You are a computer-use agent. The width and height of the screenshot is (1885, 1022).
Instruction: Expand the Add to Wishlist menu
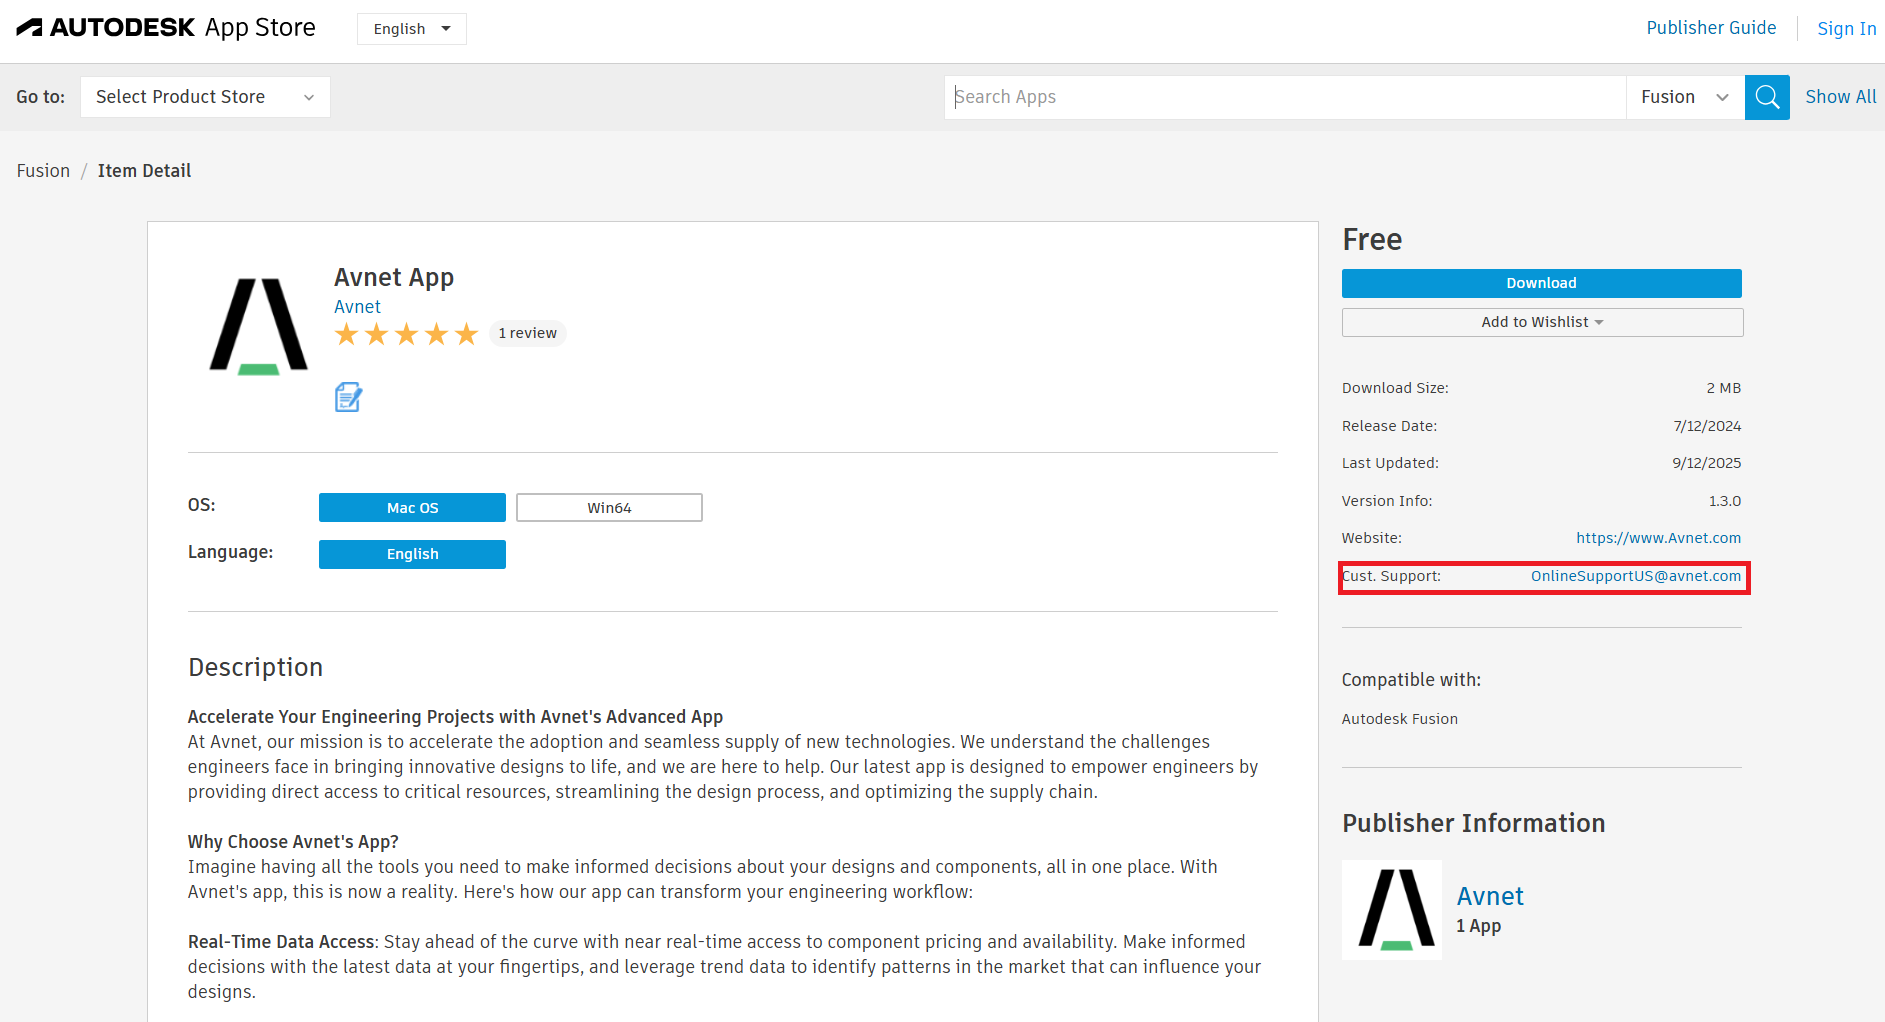1541,321
